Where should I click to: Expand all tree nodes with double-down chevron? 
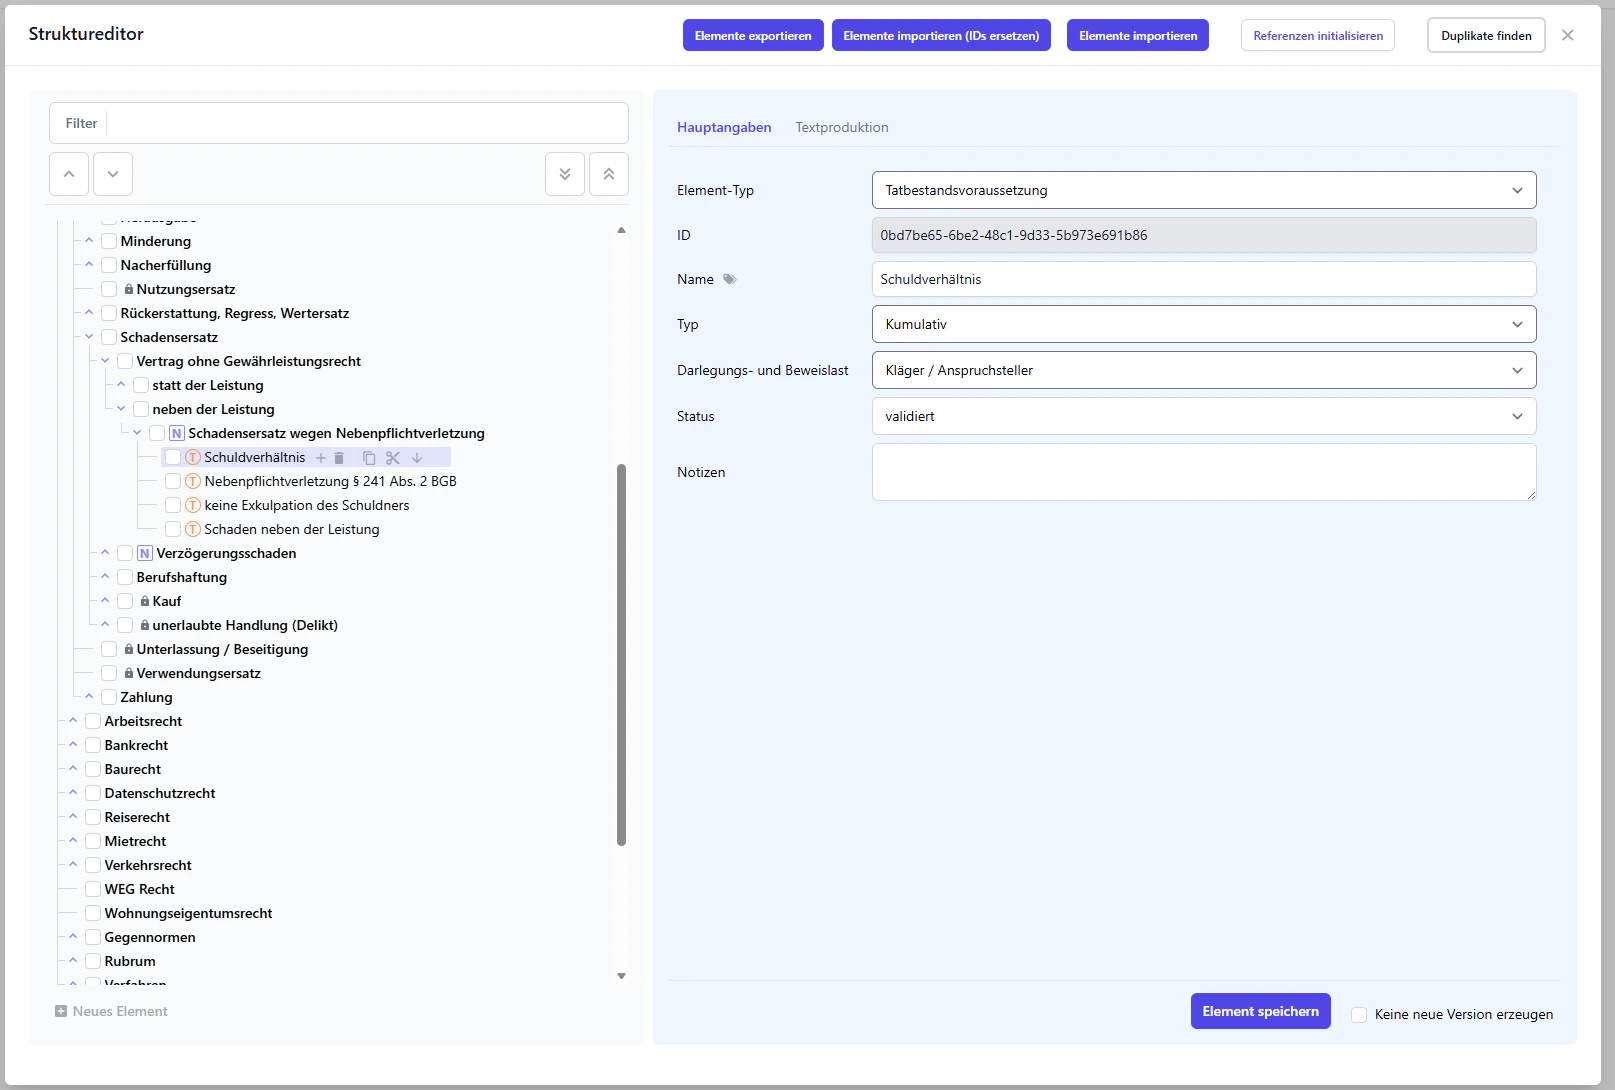click(x=565, y=174)
